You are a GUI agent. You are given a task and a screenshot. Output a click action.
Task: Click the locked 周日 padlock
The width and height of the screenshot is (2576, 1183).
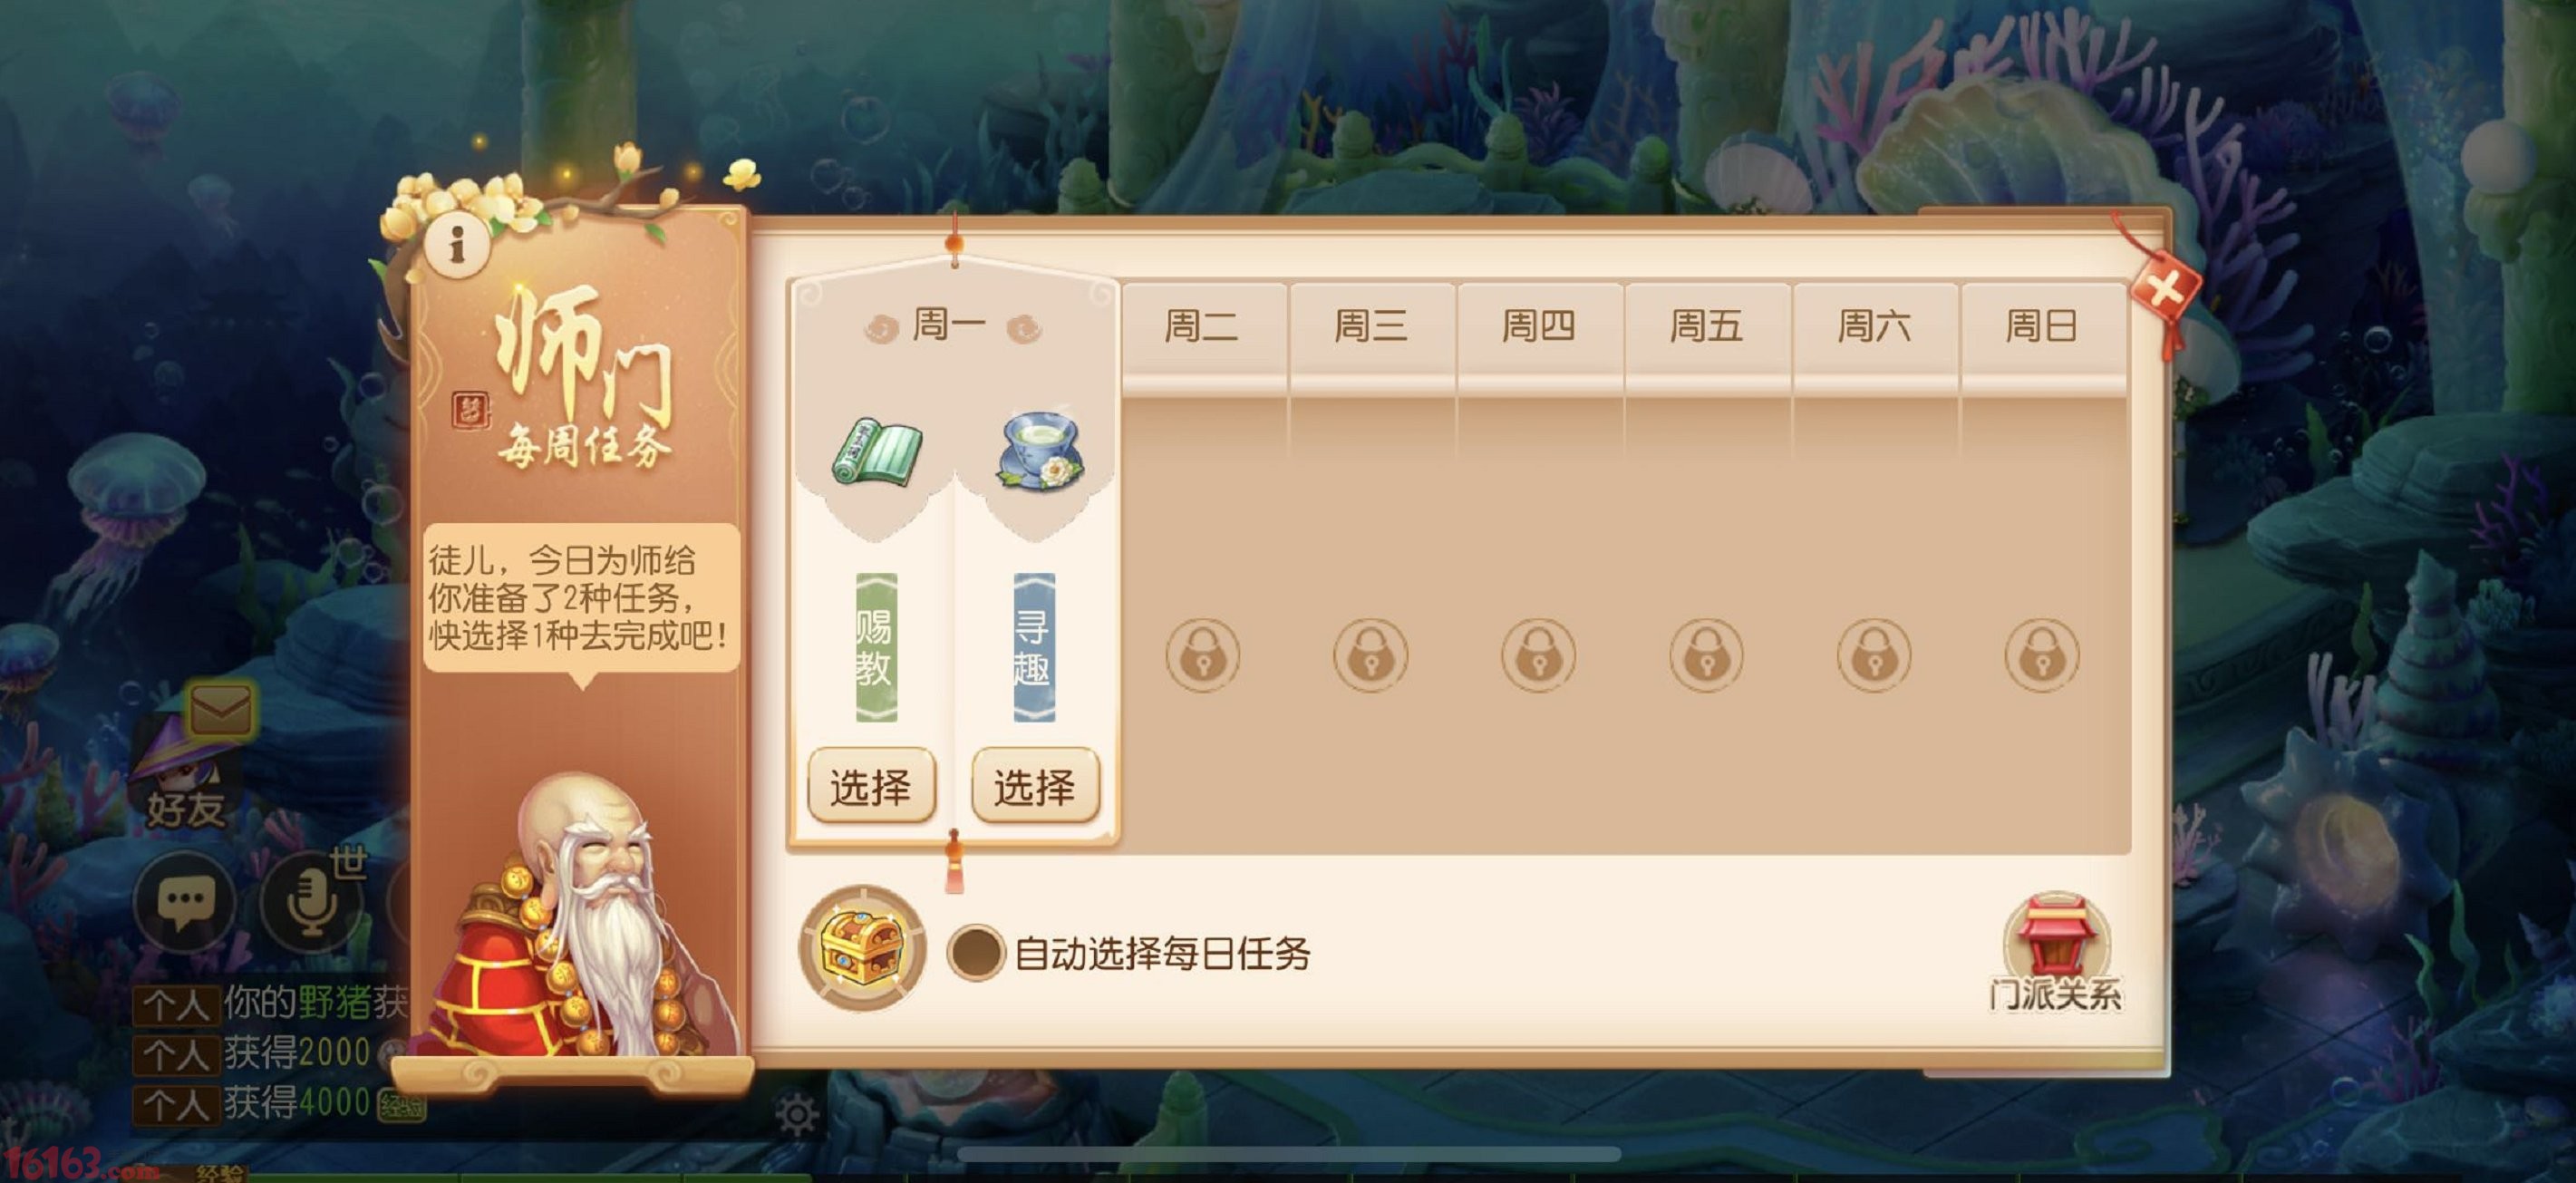coord(2042,656)
